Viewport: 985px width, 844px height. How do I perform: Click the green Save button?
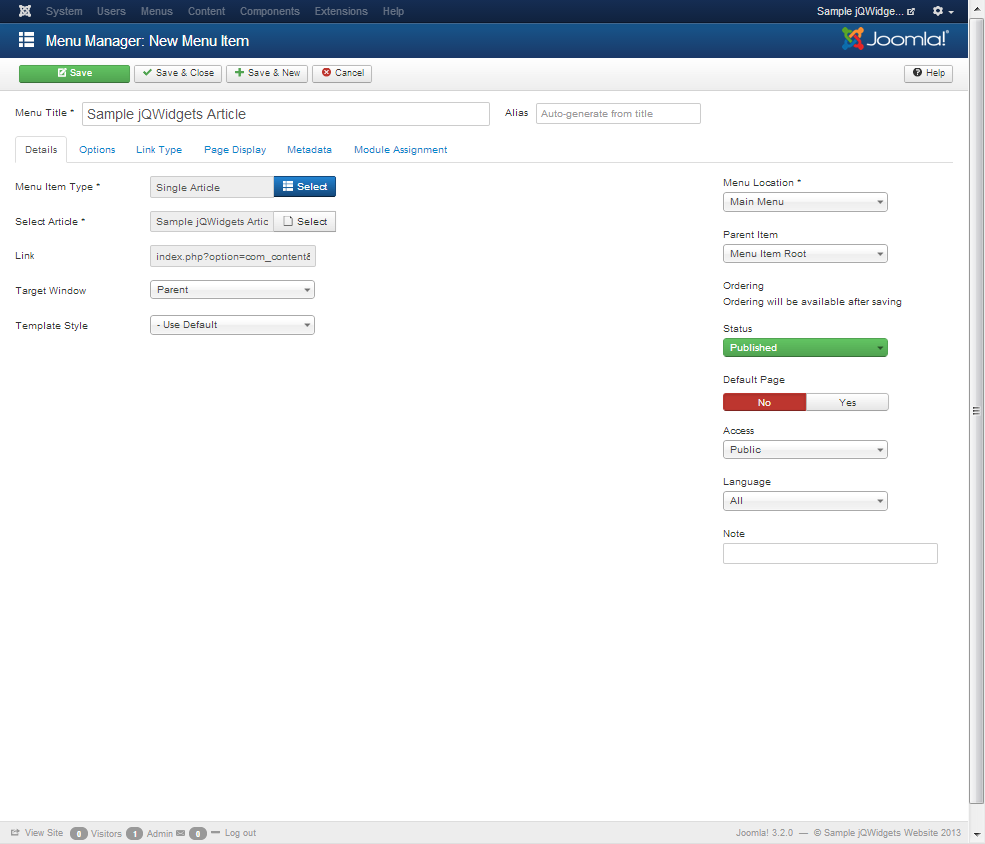point(74,73)
